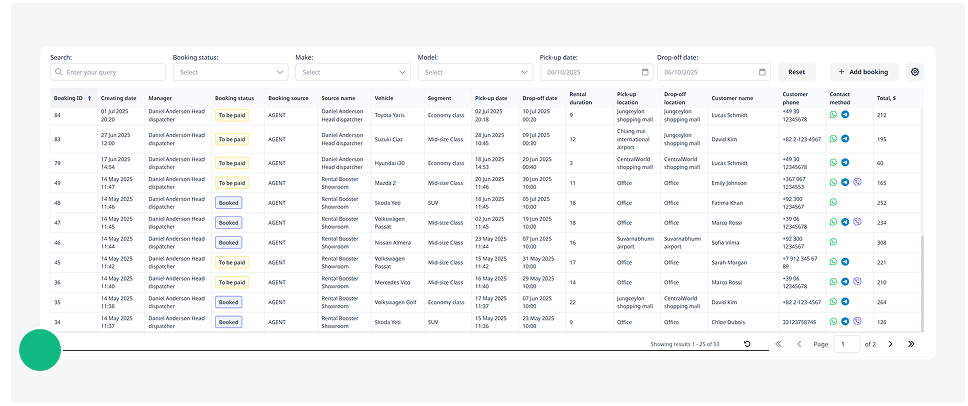This screenshot has height=406, width=968.
Task: Jump to last page double-arrow
Action: (911, 344)
